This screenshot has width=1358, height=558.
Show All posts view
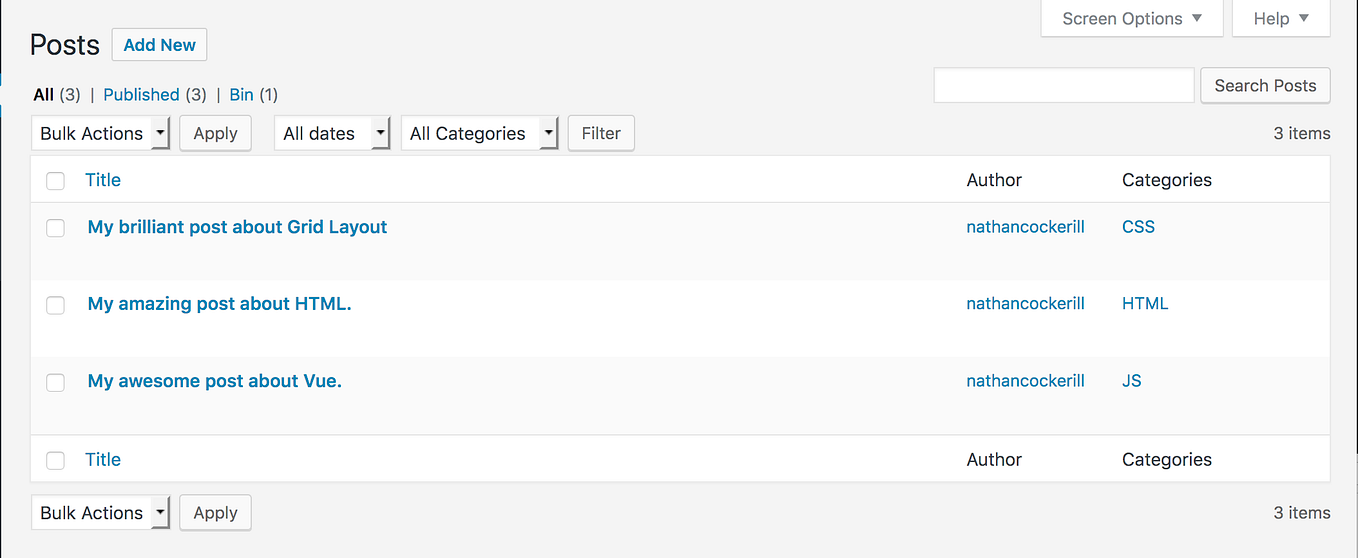[43, 95]
